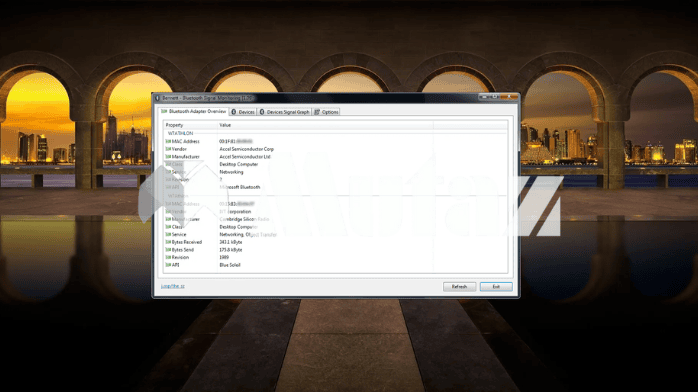Screen dimensions: 698x392
Task: Select the value 'Accel Semiconductor Corp'
Action: pyautogui.click(x=247, y=149)
